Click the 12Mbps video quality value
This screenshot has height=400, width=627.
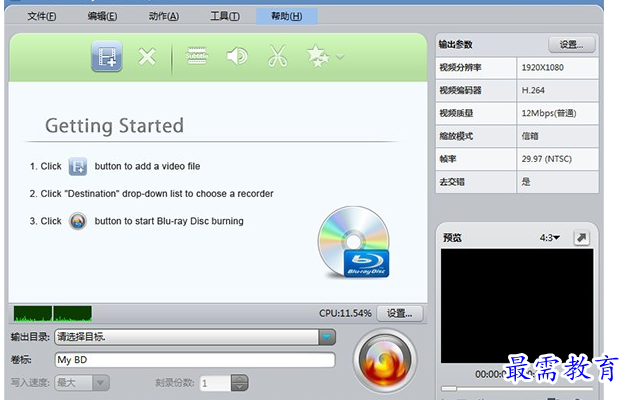pyautogui.click(x=557, y=113)
